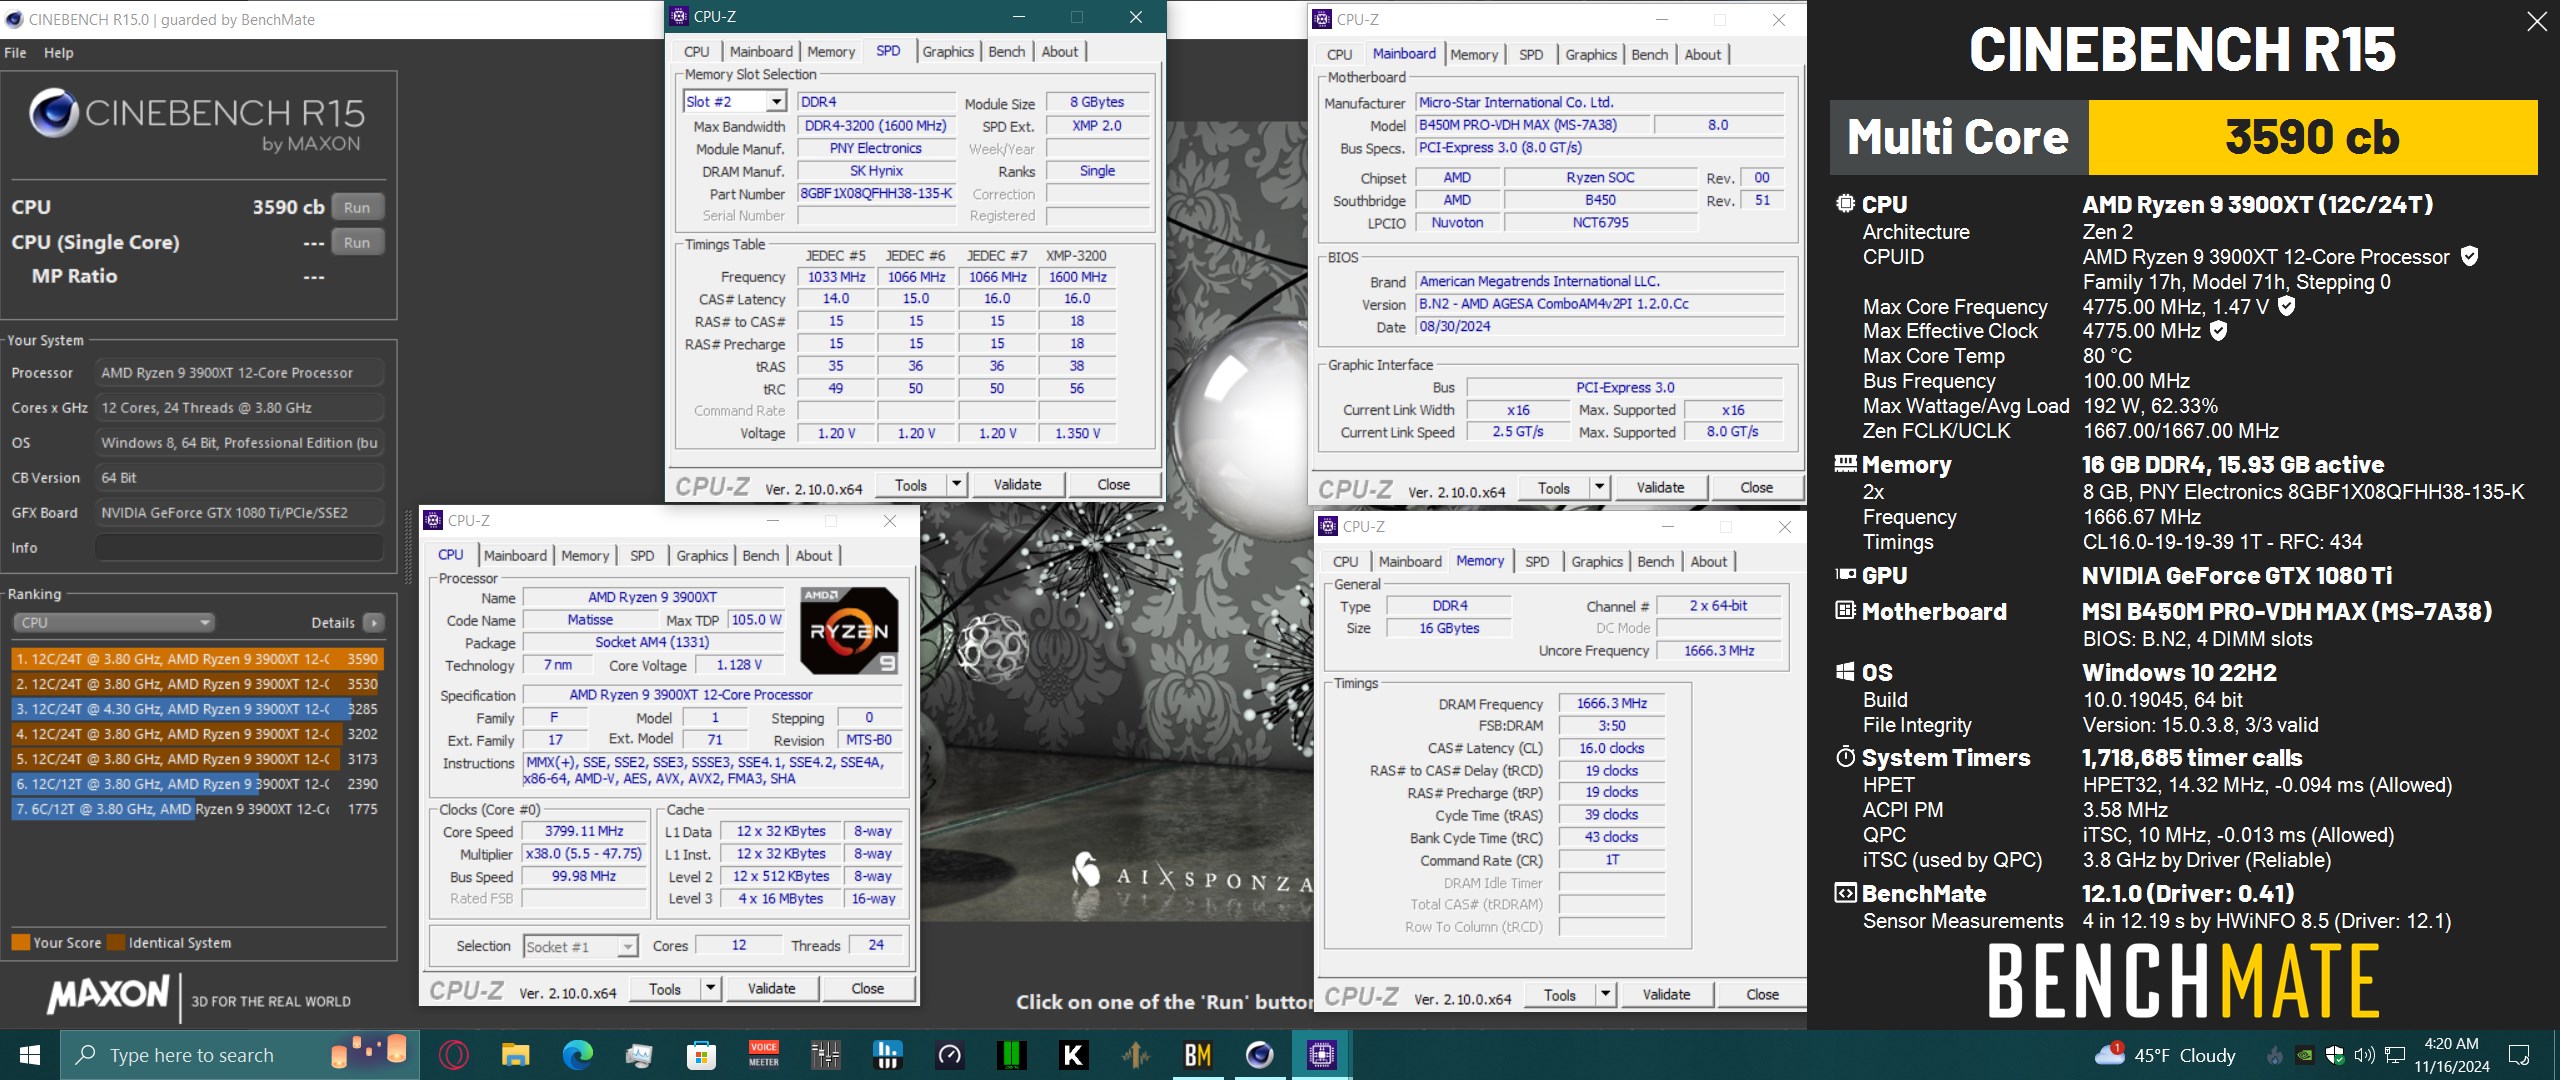The width and height of the screenshot is (2560, 1080).
Task: Open the Socket #1 selection dropdown
Action: pos(581,946)
